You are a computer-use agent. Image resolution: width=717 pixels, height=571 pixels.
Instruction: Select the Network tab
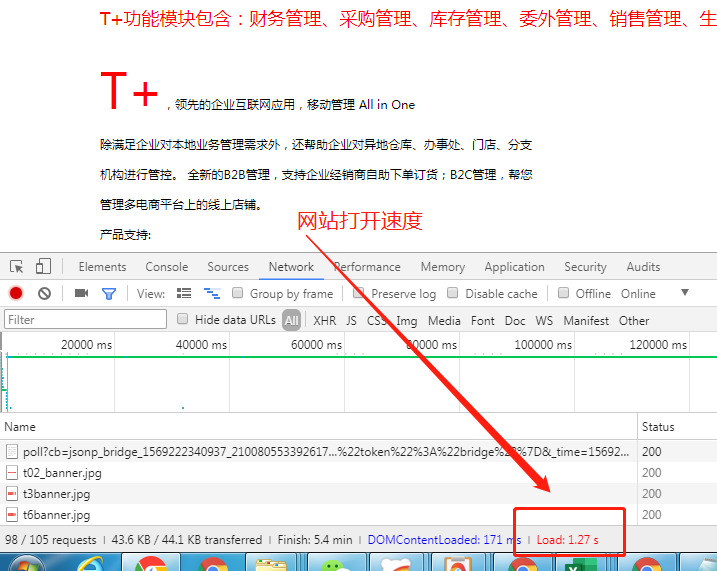click(291, 267)
